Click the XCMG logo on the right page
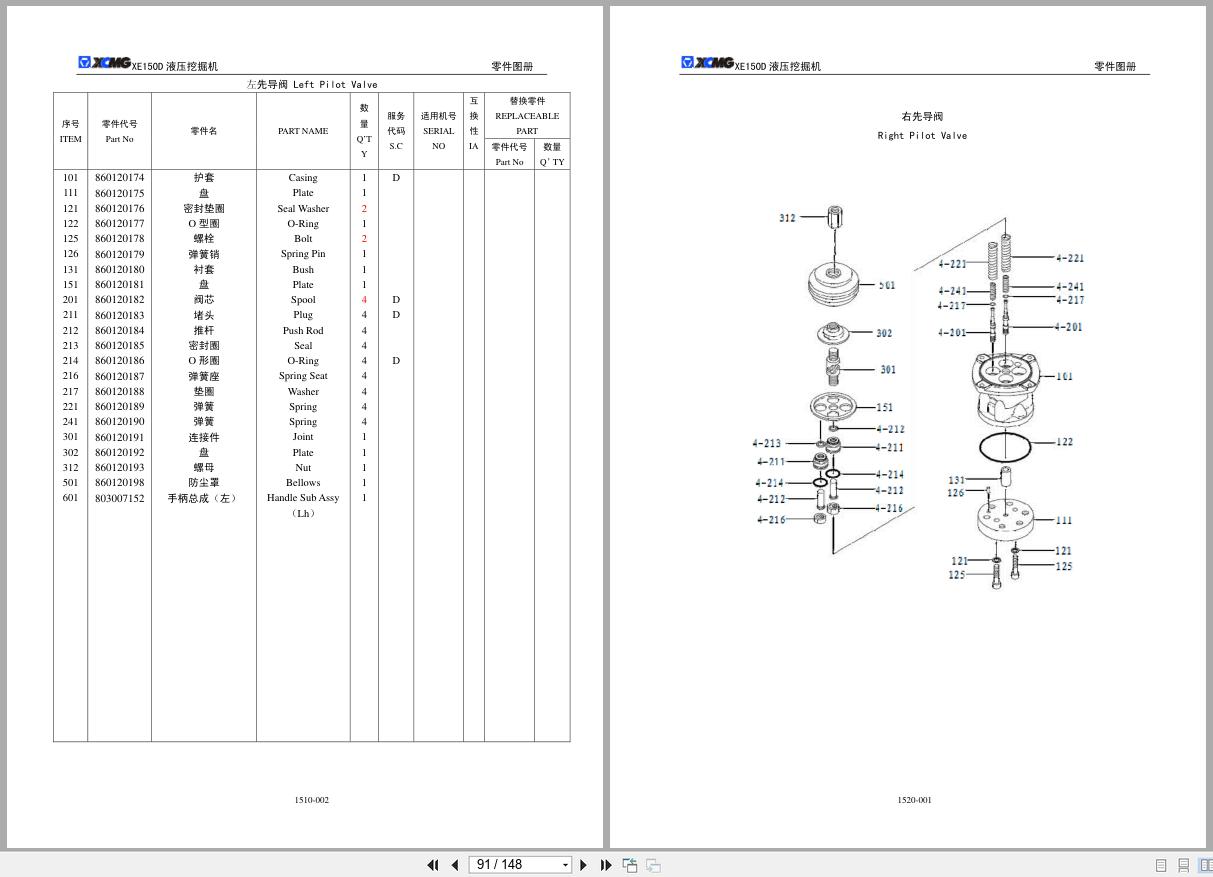Image resolution: width=1213 pixels, height=877 pixels. 707,63
